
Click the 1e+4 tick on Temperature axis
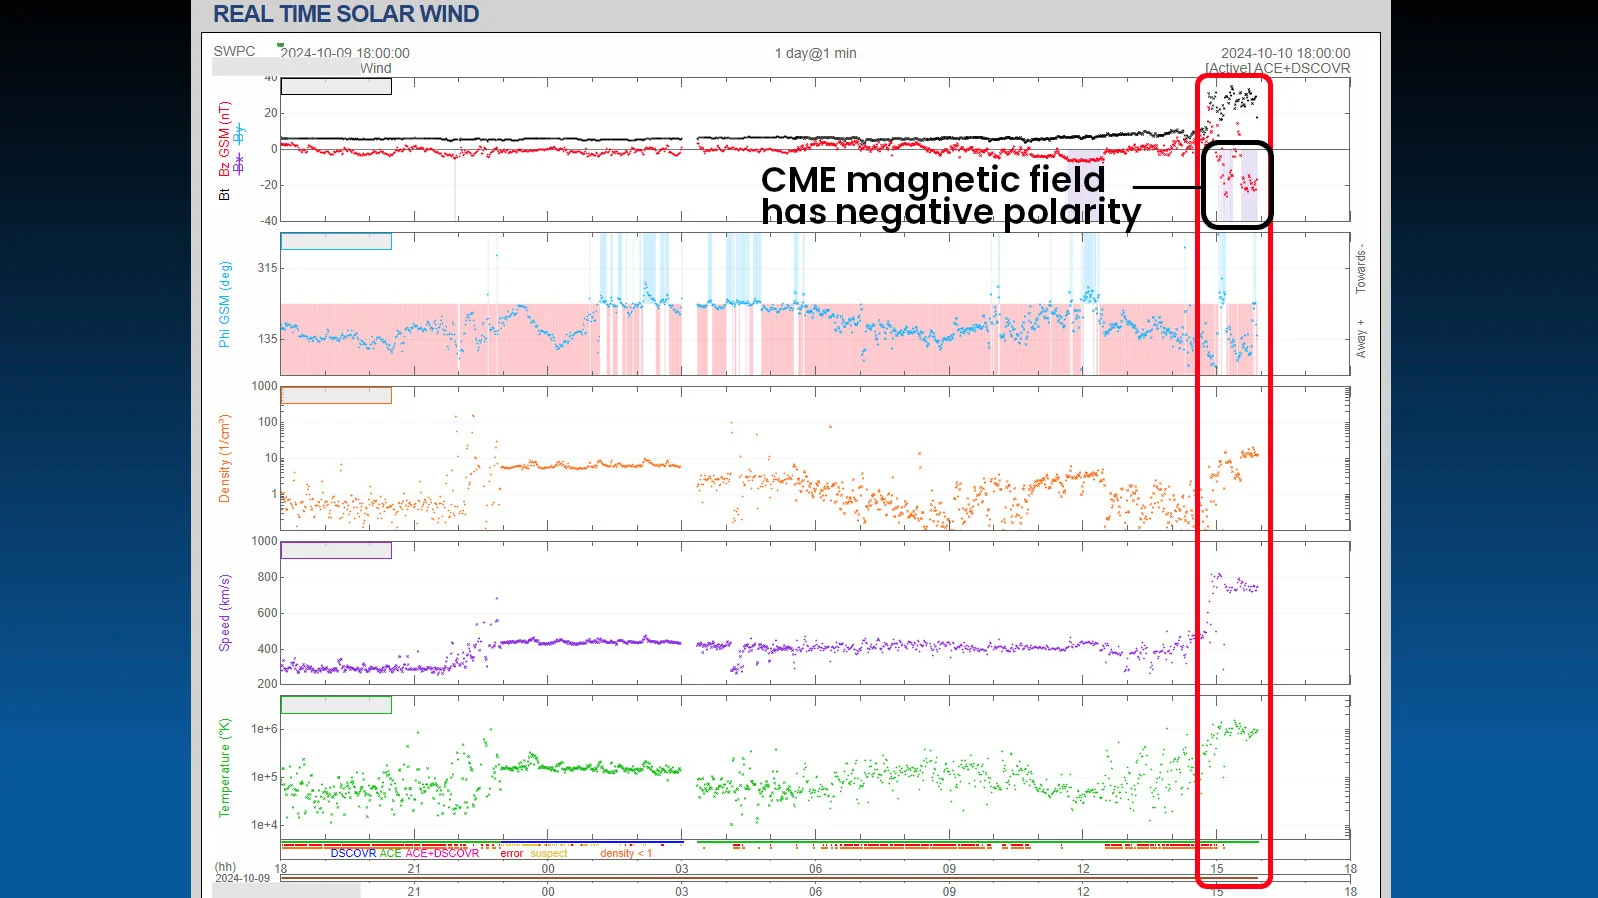pyautogui.click(x=265, y=825)
